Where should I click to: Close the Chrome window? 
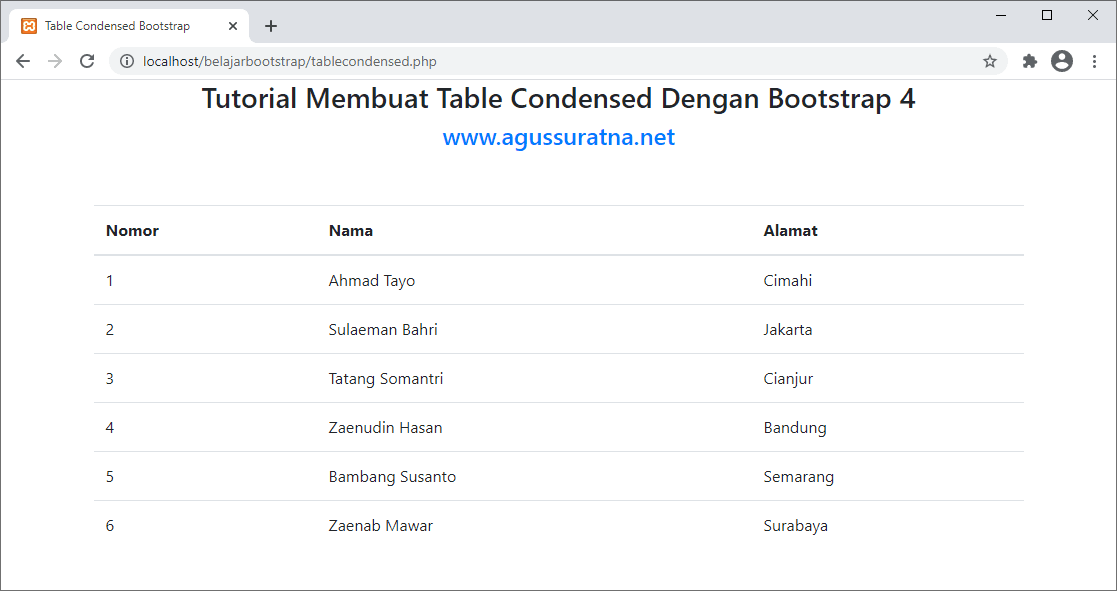[1092, 16]
